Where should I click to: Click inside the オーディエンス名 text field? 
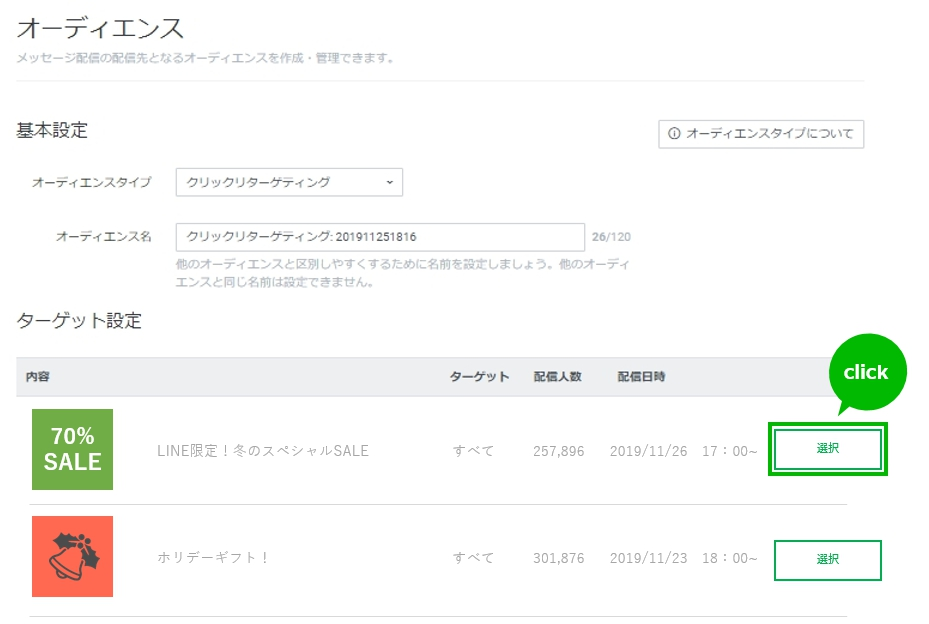(x=380, y=236)
